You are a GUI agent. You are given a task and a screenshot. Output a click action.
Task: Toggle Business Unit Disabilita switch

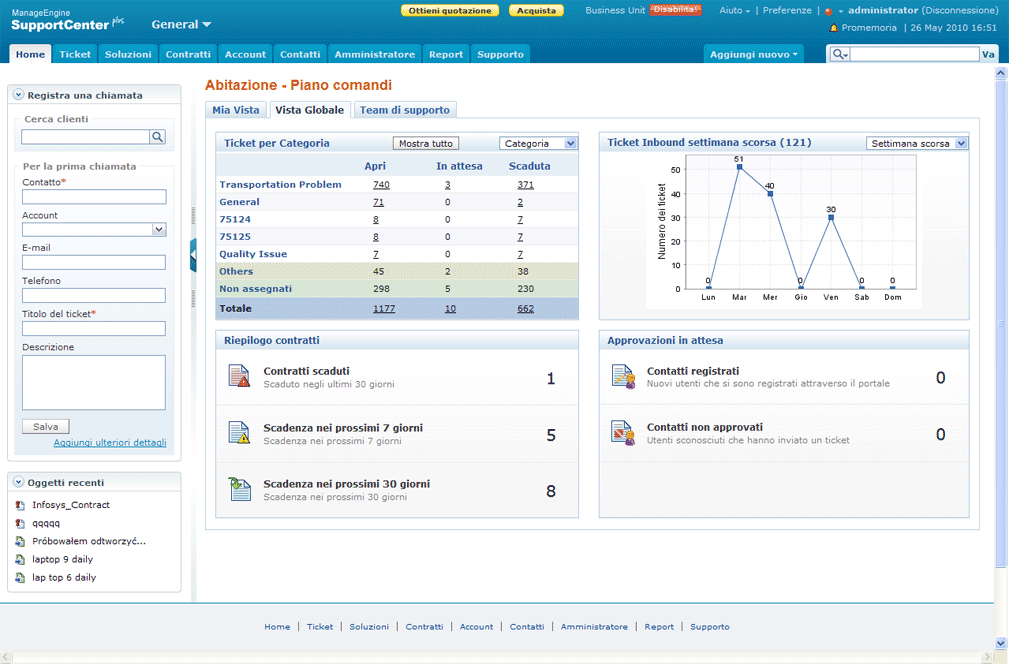point(675,10)
